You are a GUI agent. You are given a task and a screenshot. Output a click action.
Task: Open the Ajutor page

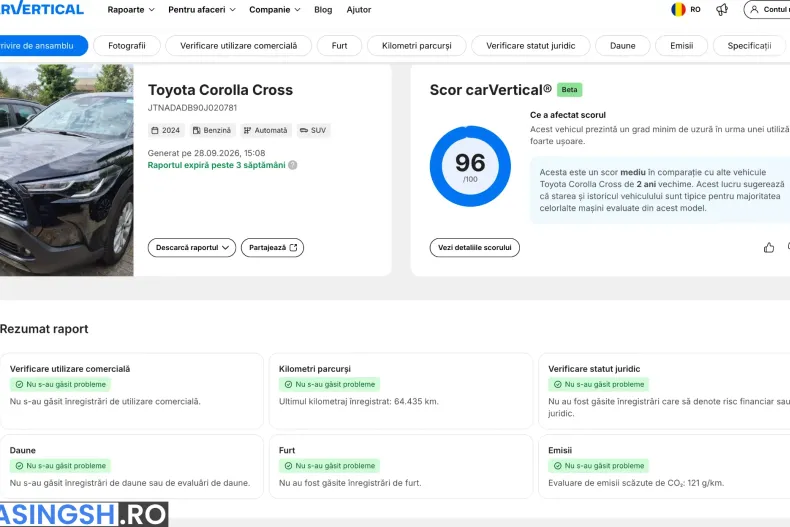click(x=359, y=10)
